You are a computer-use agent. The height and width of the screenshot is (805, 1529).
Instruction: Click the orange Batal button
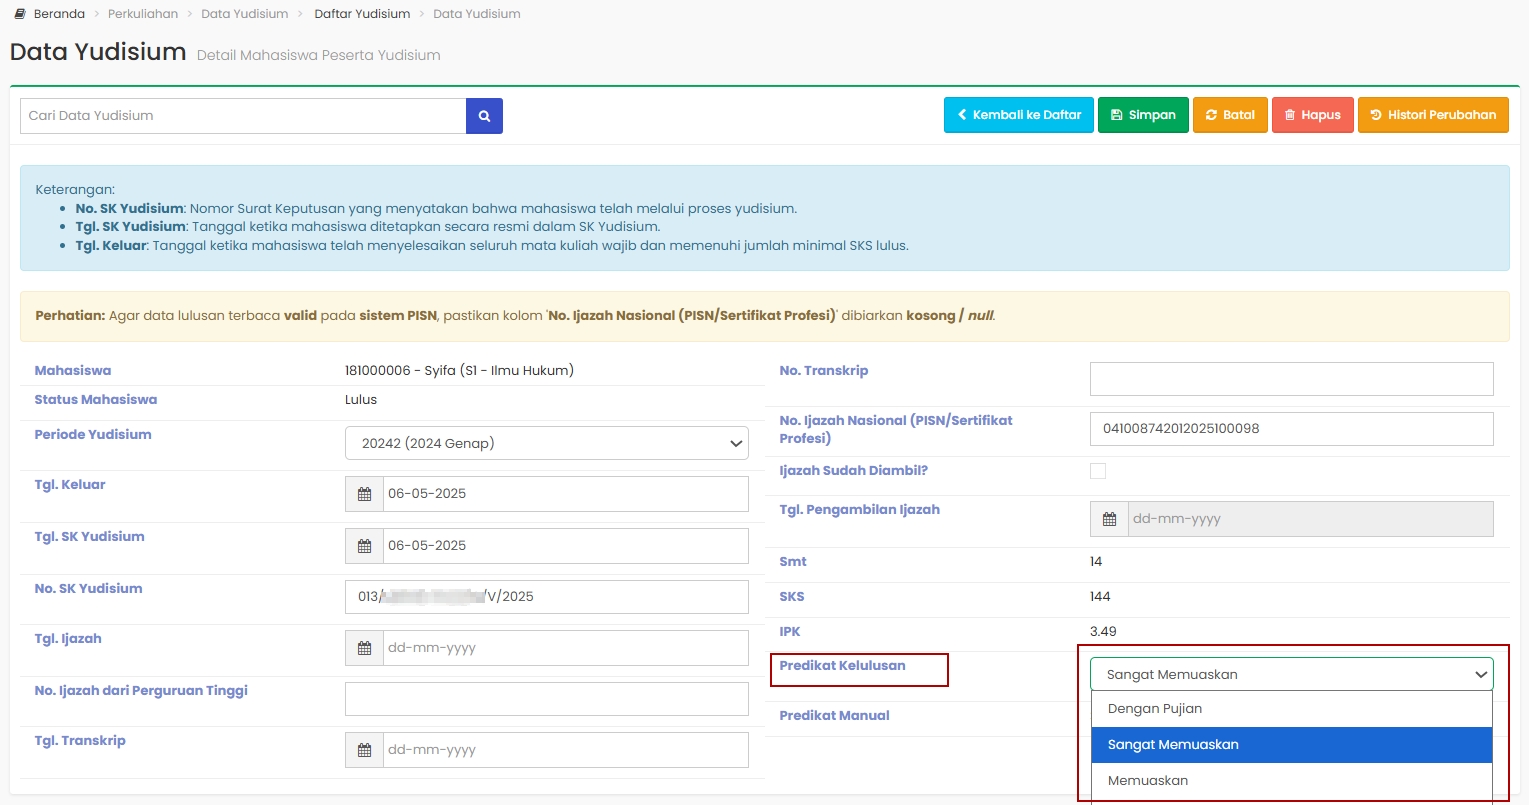tap(1230, 115)
